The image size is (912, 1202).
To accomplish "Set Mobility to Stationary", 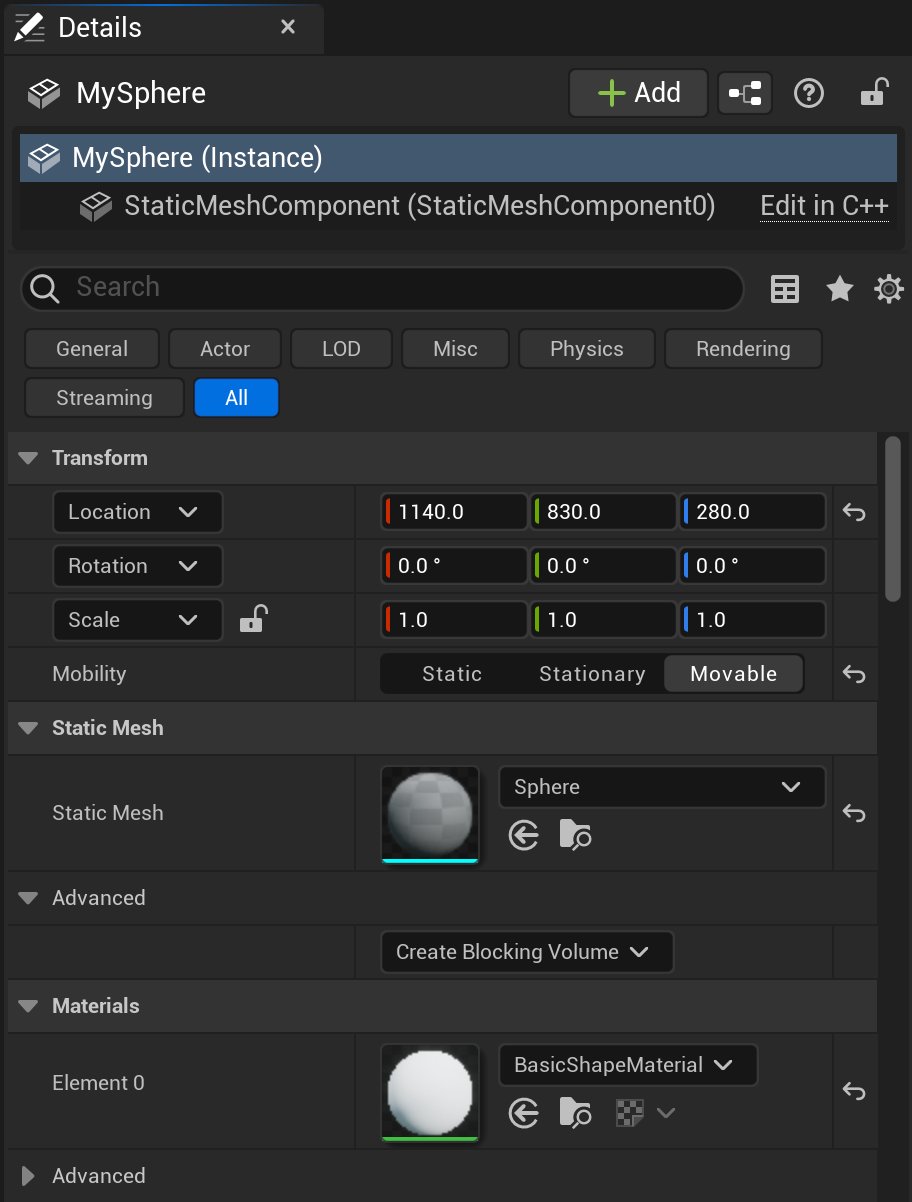I will (592, 674).
